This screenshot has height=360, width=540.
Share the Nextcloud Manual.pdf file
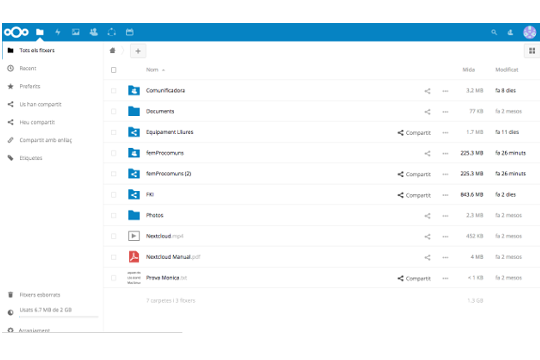[x=427, y=257]
